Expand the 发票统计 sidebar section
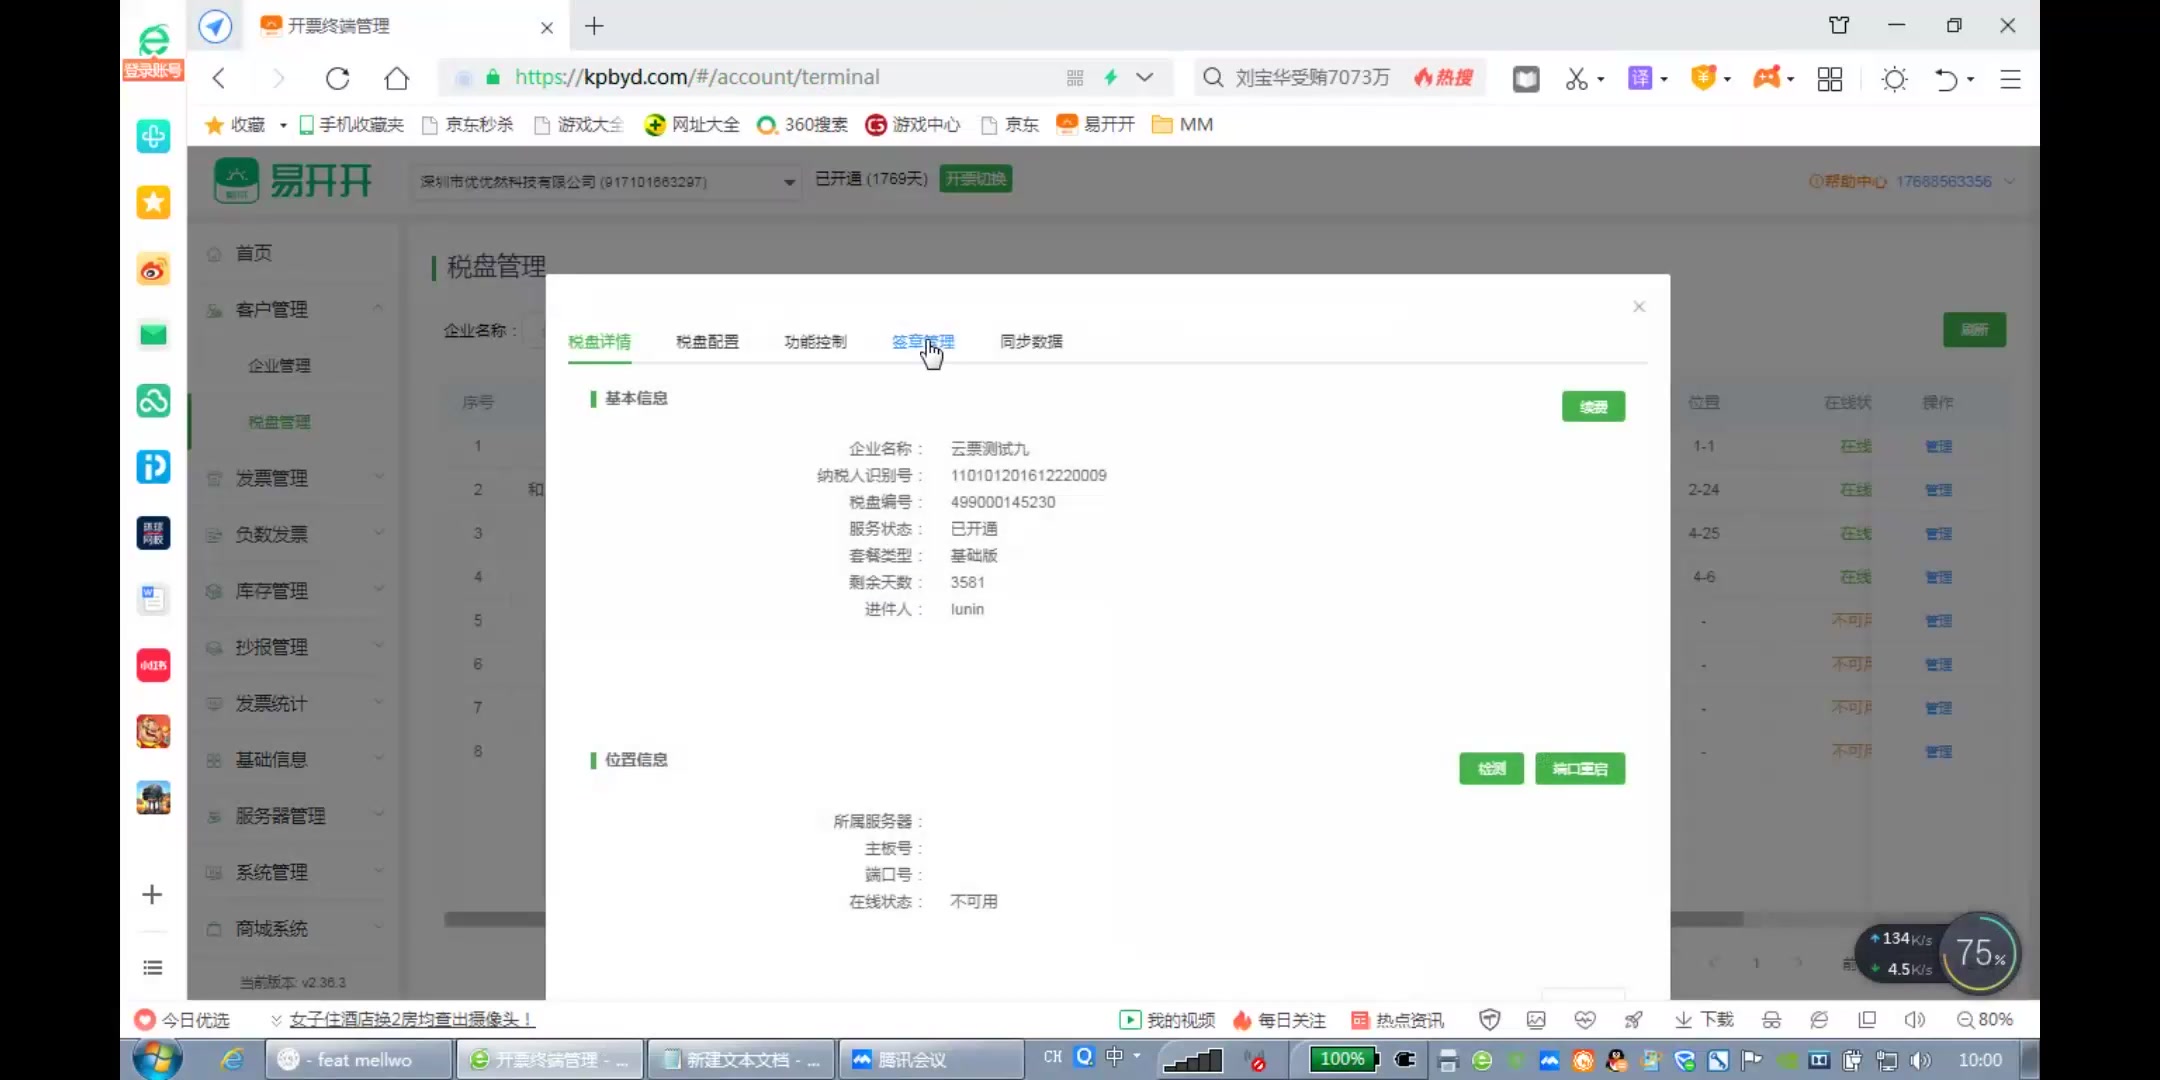 click(294, 703)
